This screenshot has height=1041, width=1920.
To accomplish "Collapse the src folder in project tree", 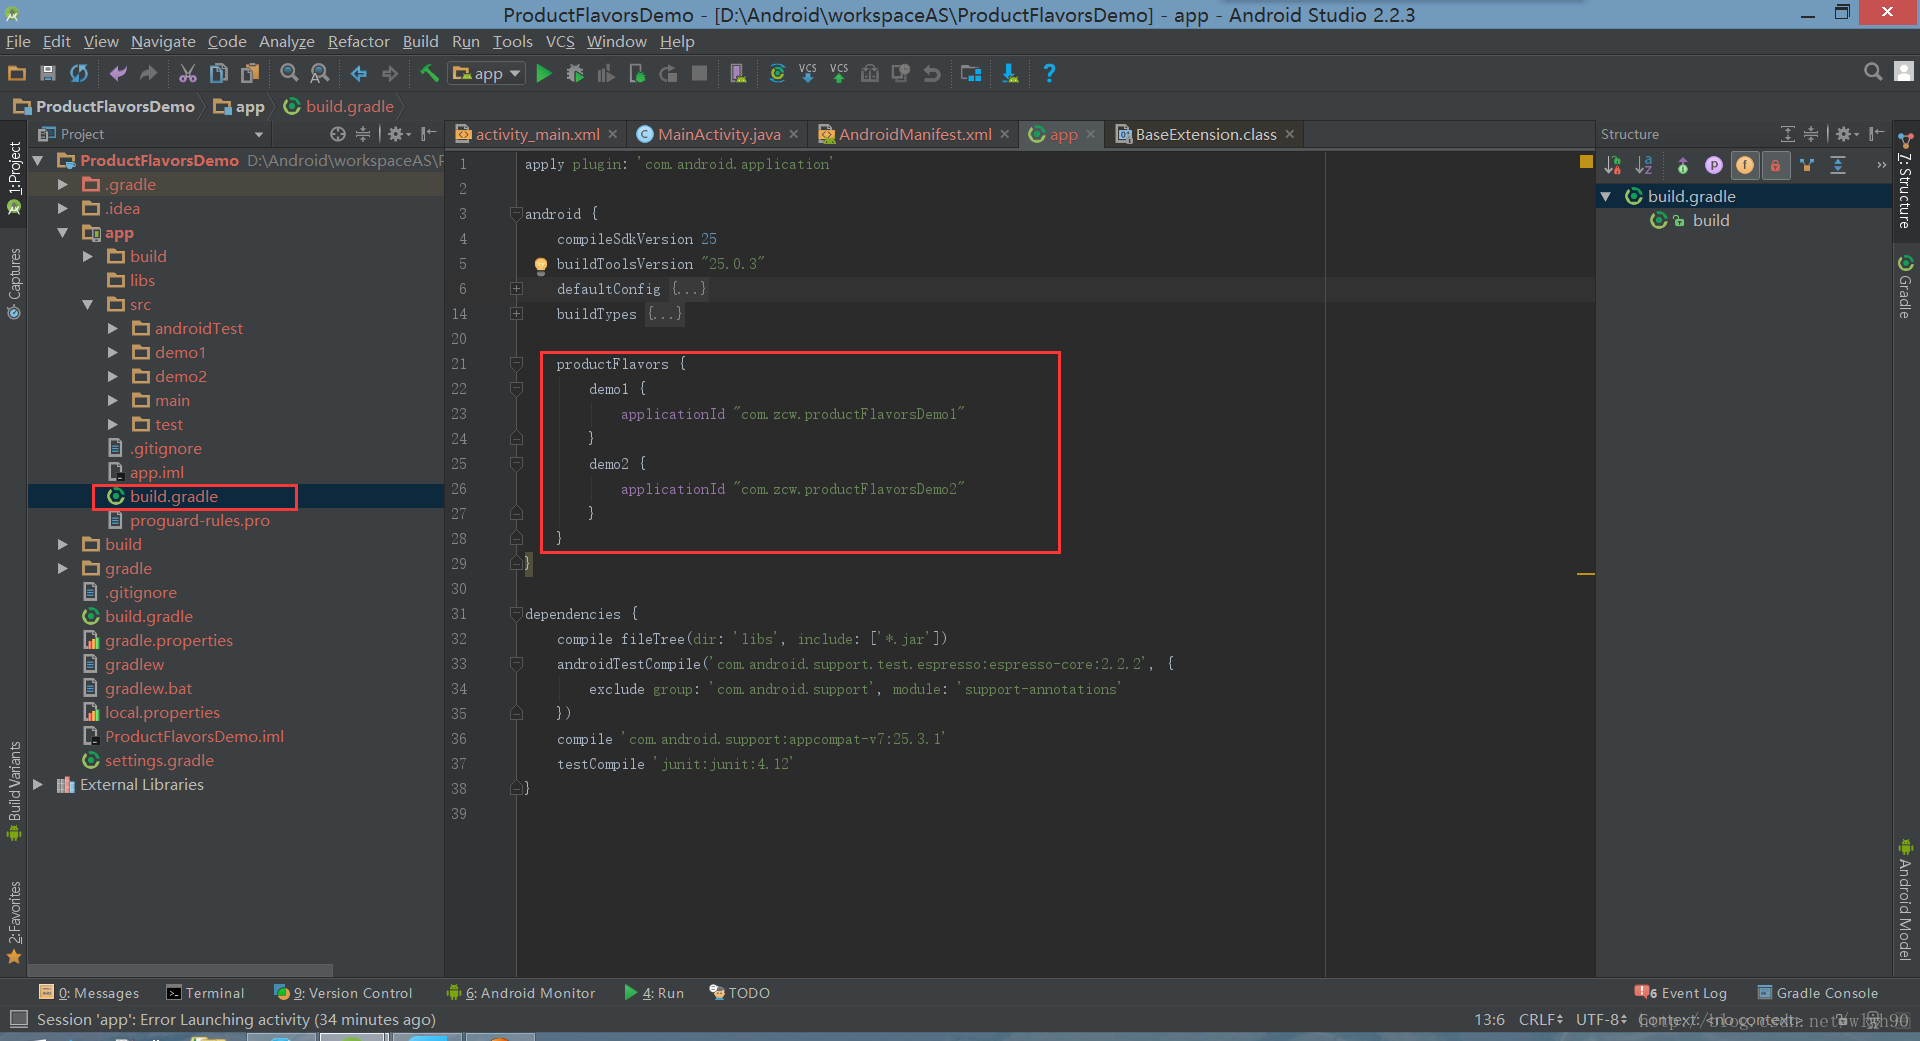I will point(87,304).
